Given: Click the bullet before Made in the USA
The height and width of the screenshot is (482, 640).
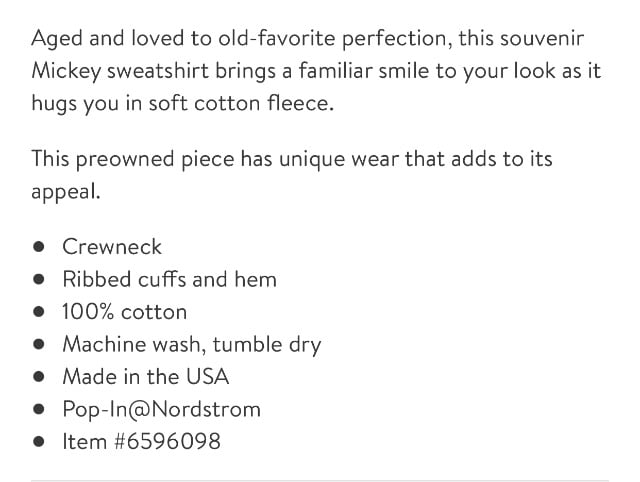Looking at the screenshot, I should click(x=39, y=376).
